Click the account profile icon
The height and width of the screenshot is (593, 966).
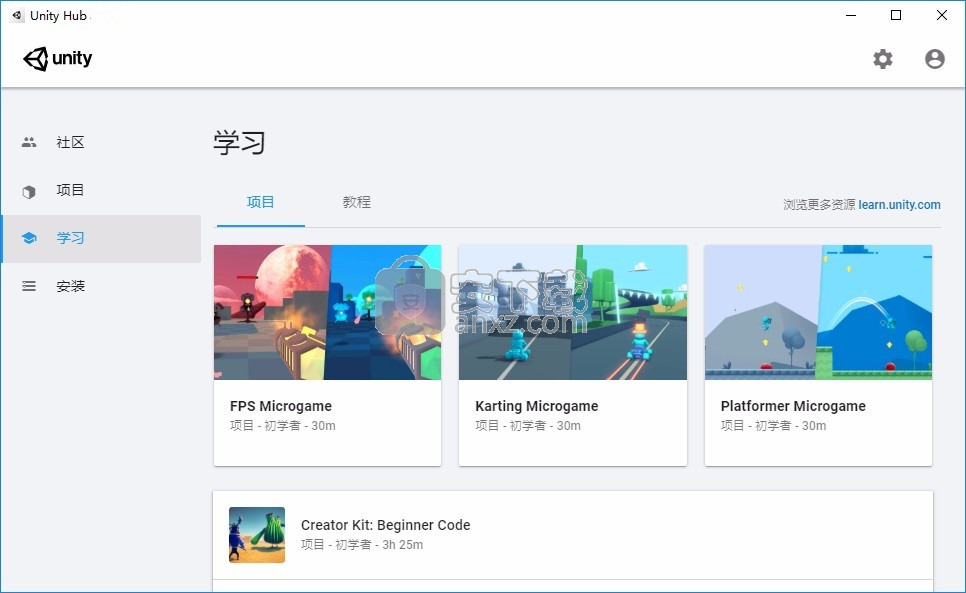point(934,59)
